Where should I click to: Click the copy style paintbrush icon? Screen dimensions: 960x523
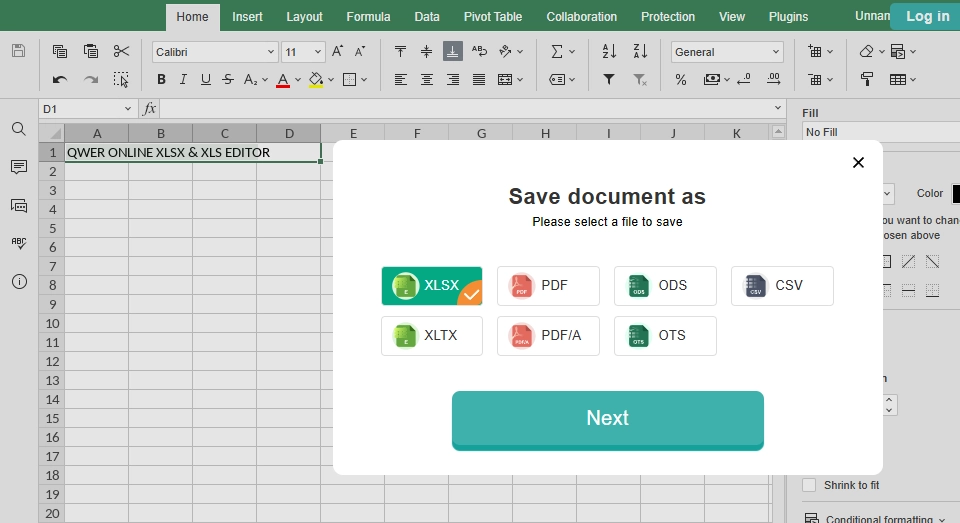[x=867, y=80]
